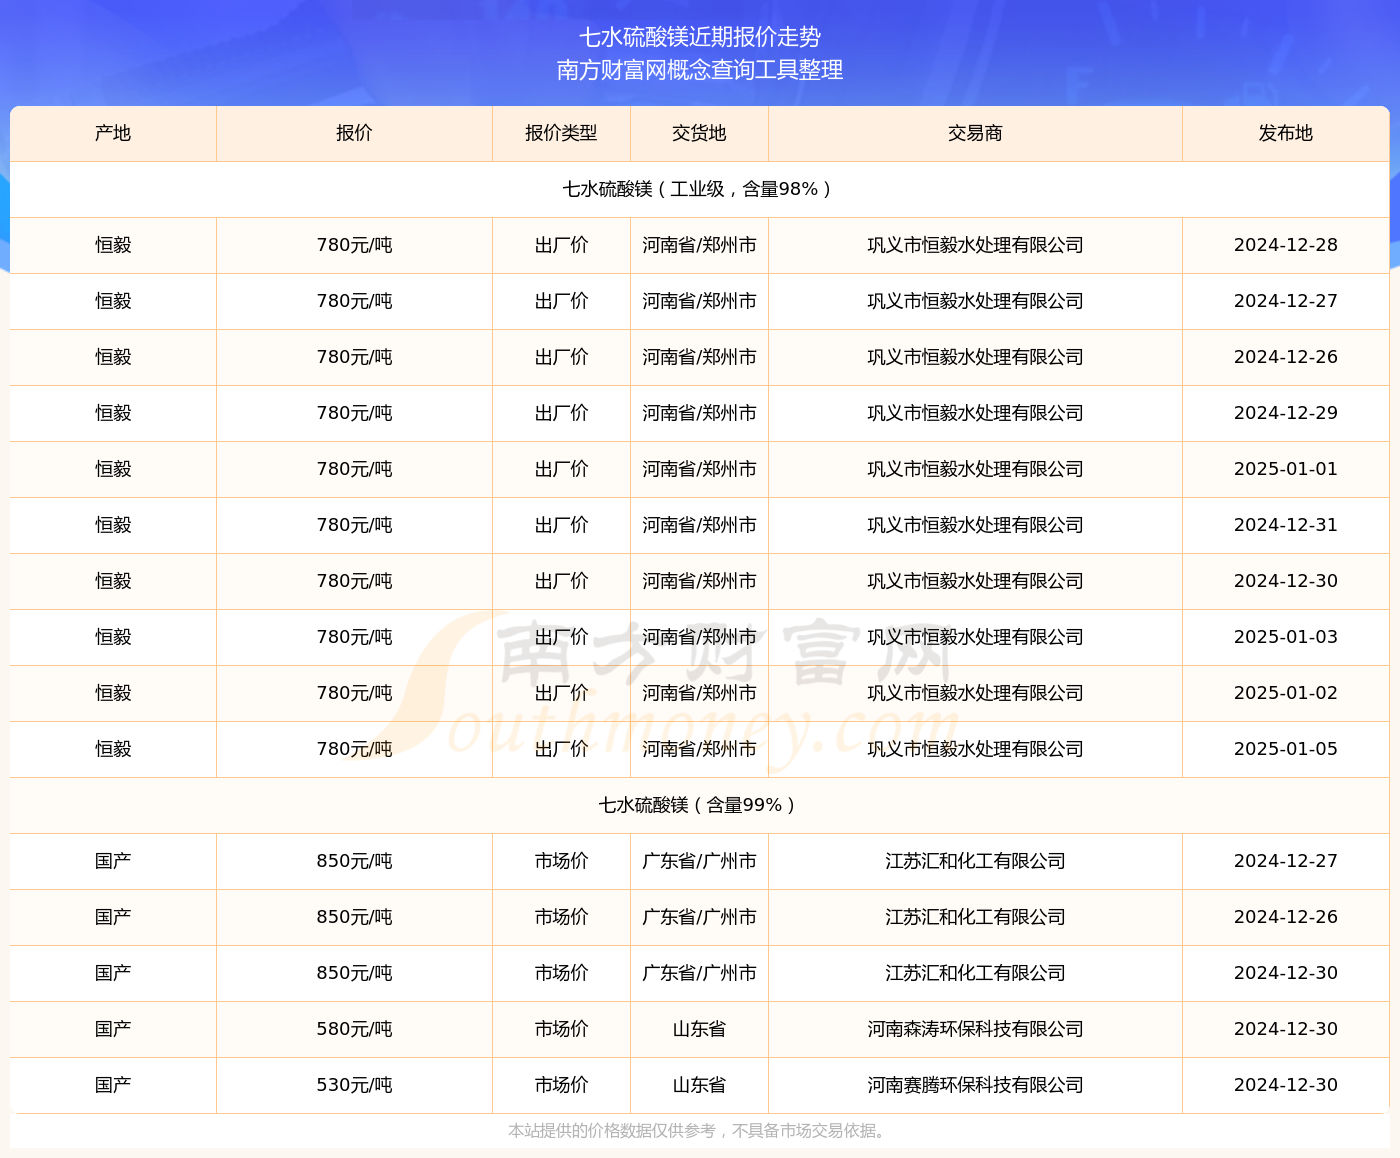Image resolution: width=1400 pixels, height=1158 pixels.
Task: Click 山东省 in the 530元/吨 row
Action: [699, 1085]
